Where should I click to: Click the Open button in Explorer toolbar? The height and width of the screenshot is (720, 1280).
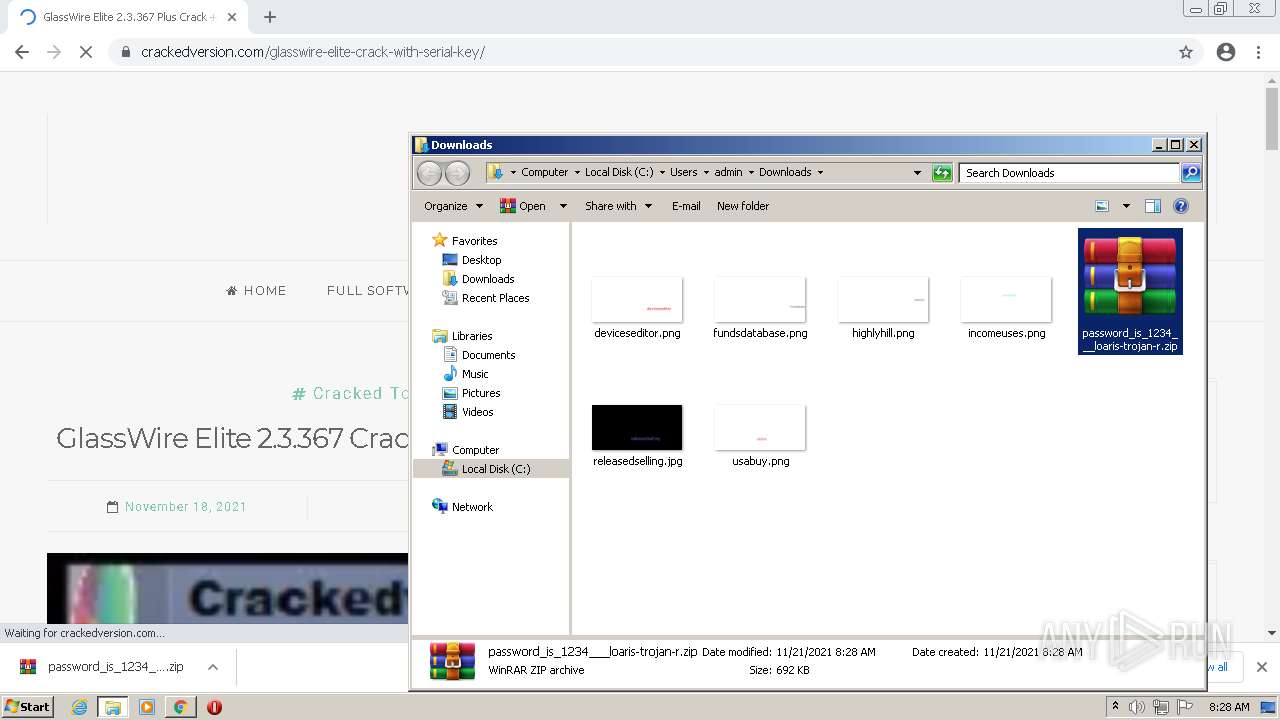pyautogui.click(x=524, y=206)
